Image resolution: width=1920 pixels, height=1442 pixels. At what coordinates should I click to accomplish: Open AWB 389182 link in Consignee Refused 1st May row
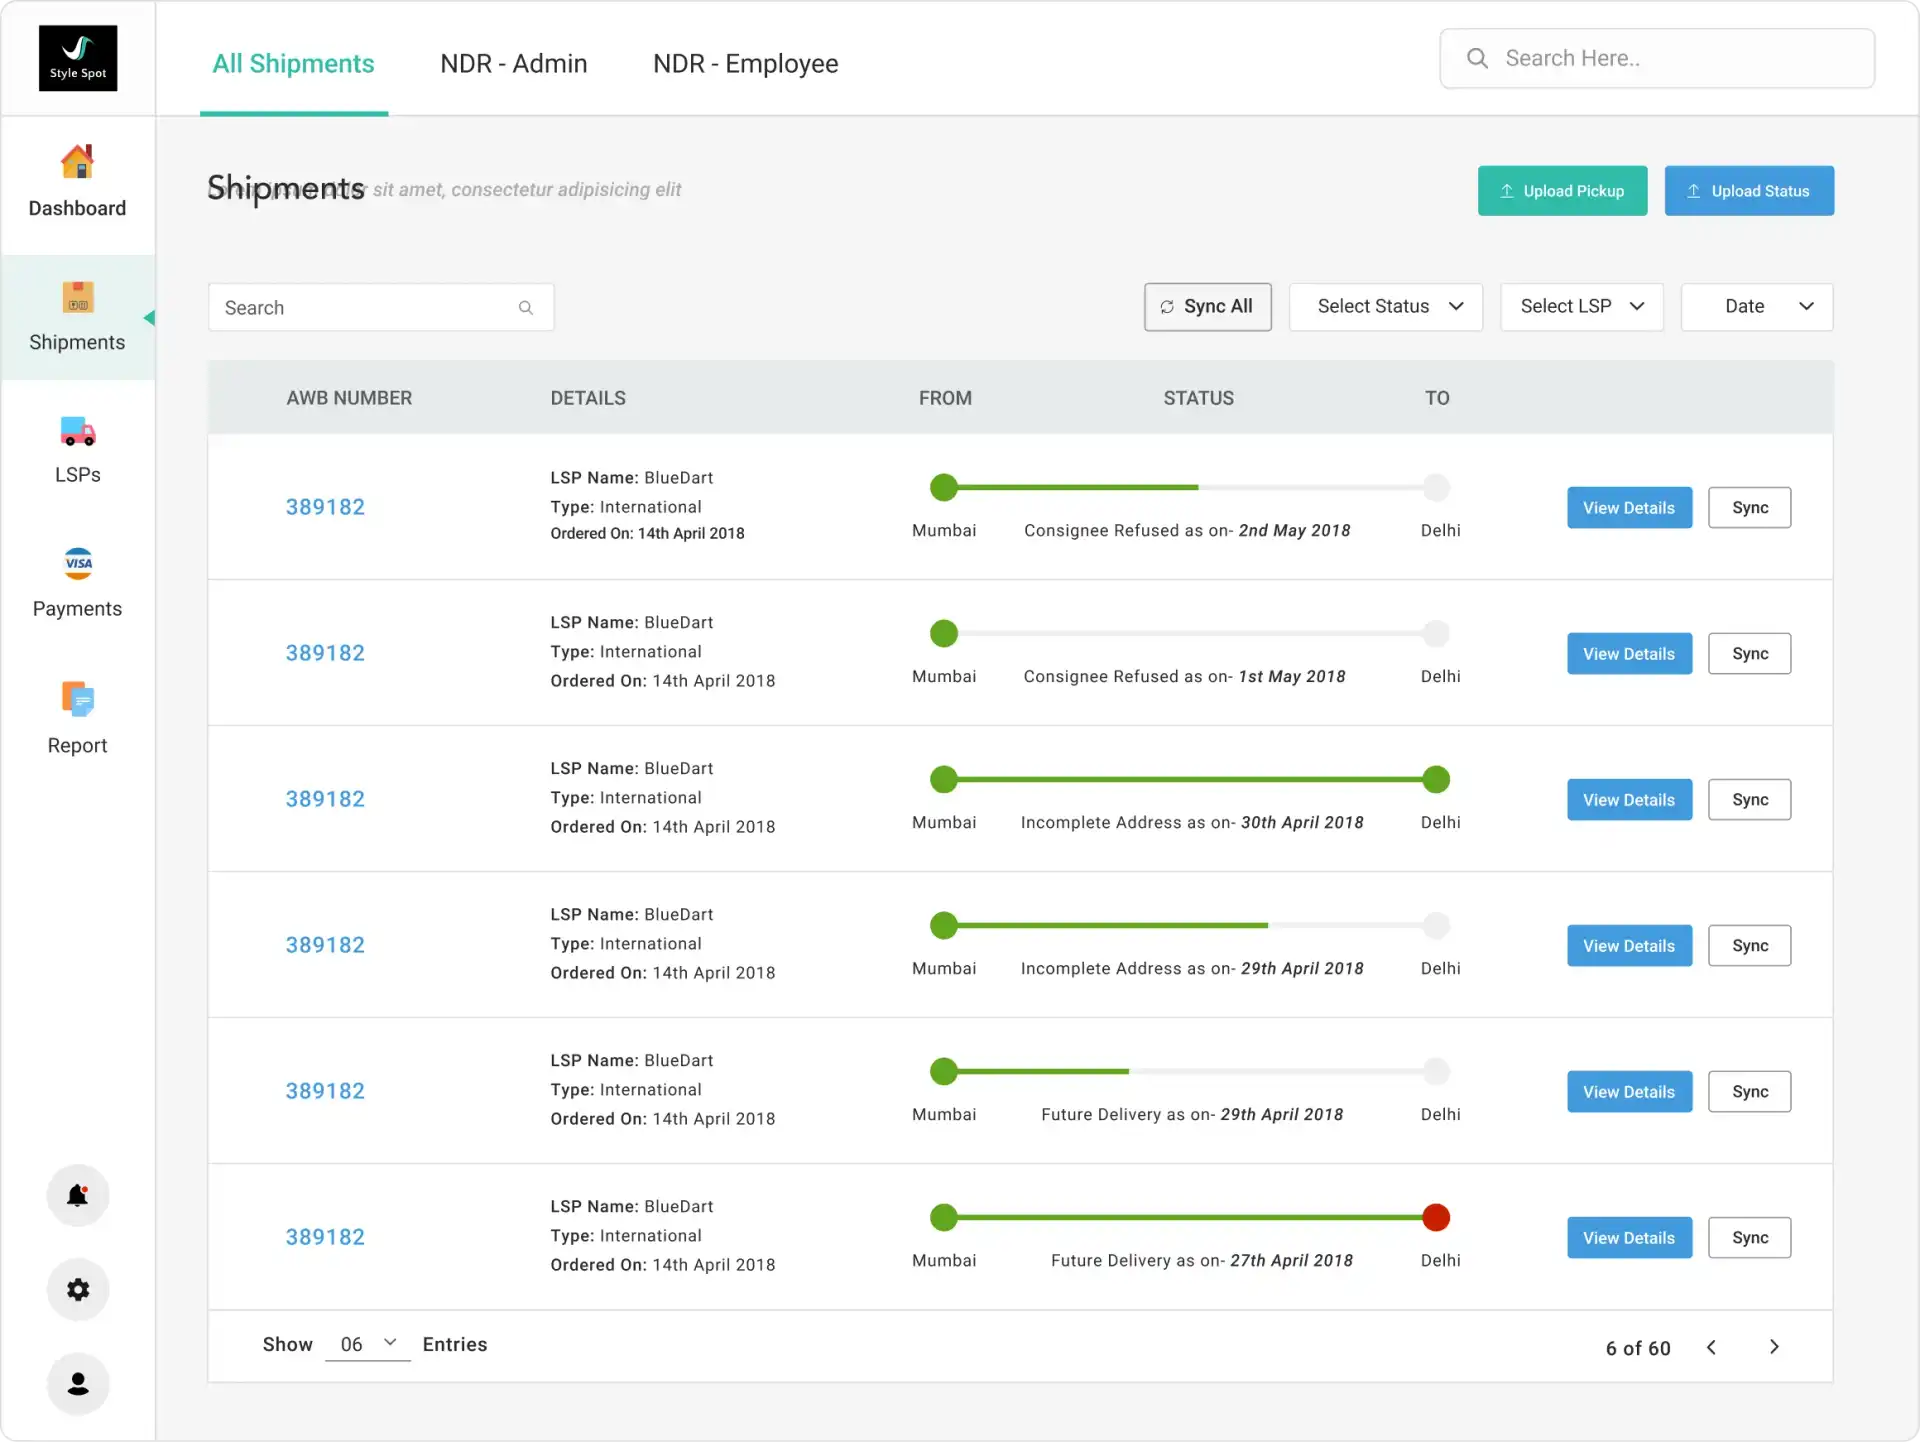[x=325, y=653]
